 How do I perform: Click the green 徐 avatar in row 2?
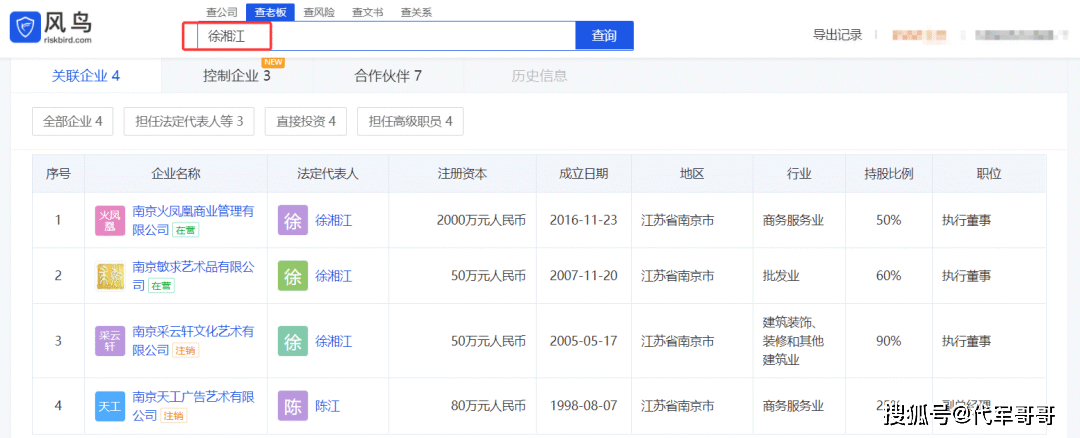(293, 276)
